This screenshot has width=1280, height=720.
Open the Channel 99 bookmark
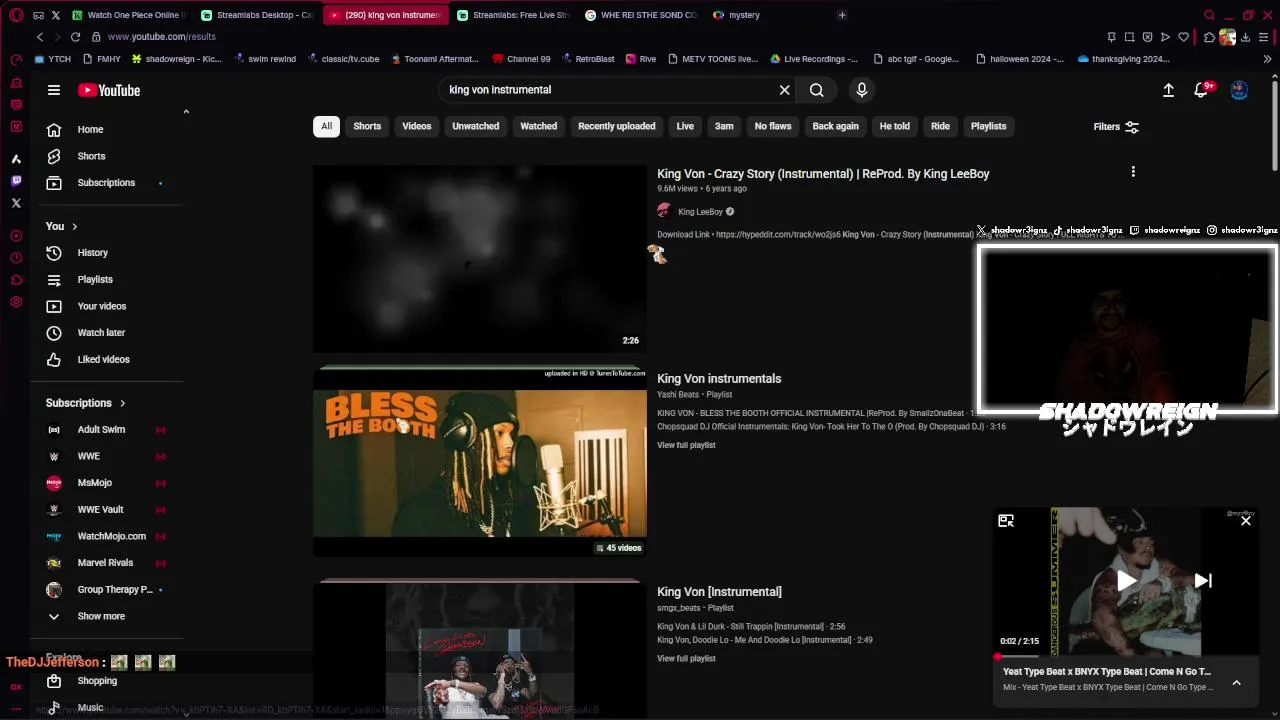[521, 59]
